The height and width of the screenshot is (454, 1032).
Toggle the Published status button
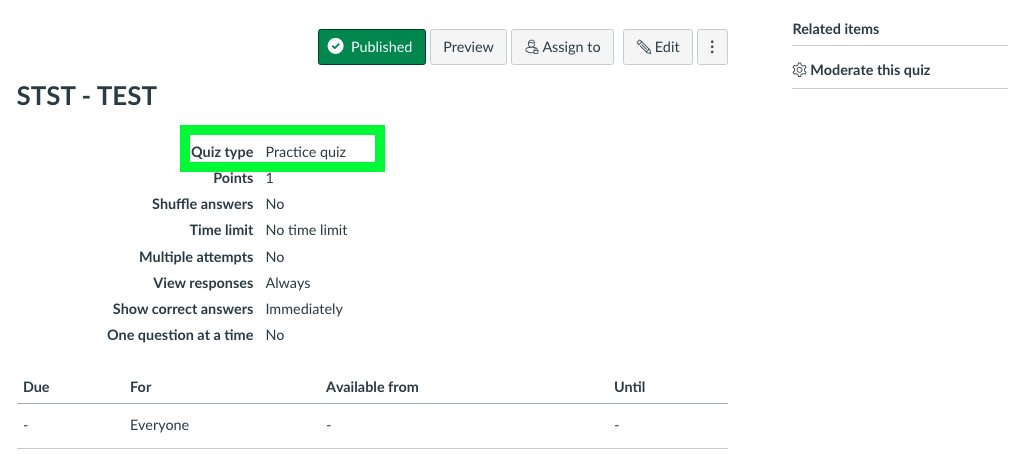(x=372, y=47)
